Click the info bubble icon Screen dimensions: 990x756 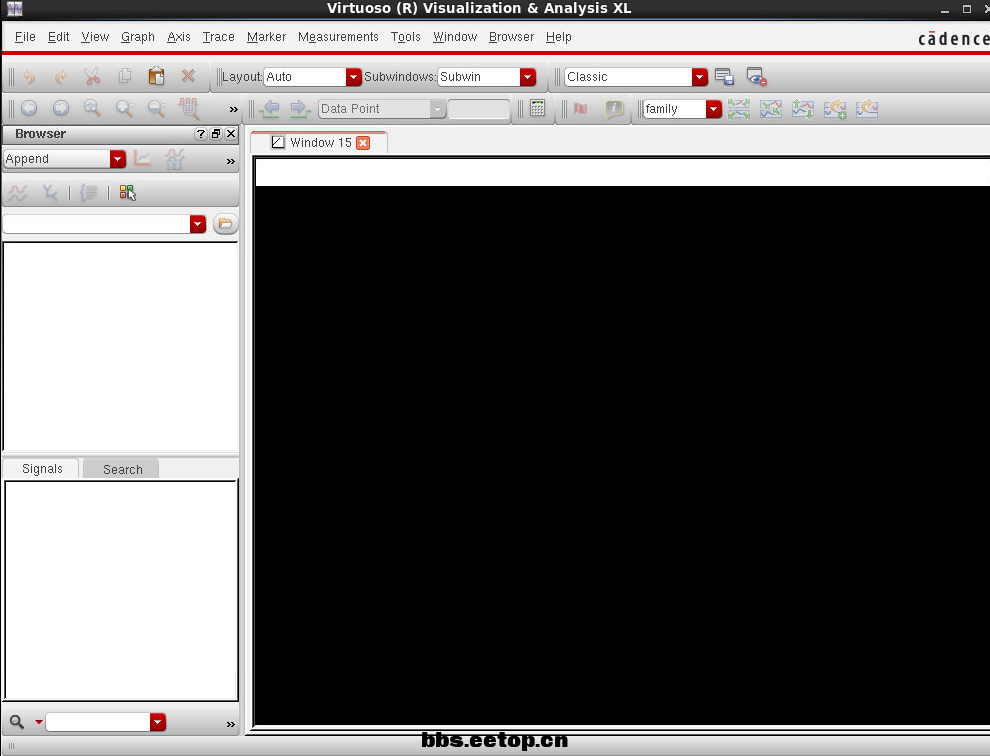[614, 109]
